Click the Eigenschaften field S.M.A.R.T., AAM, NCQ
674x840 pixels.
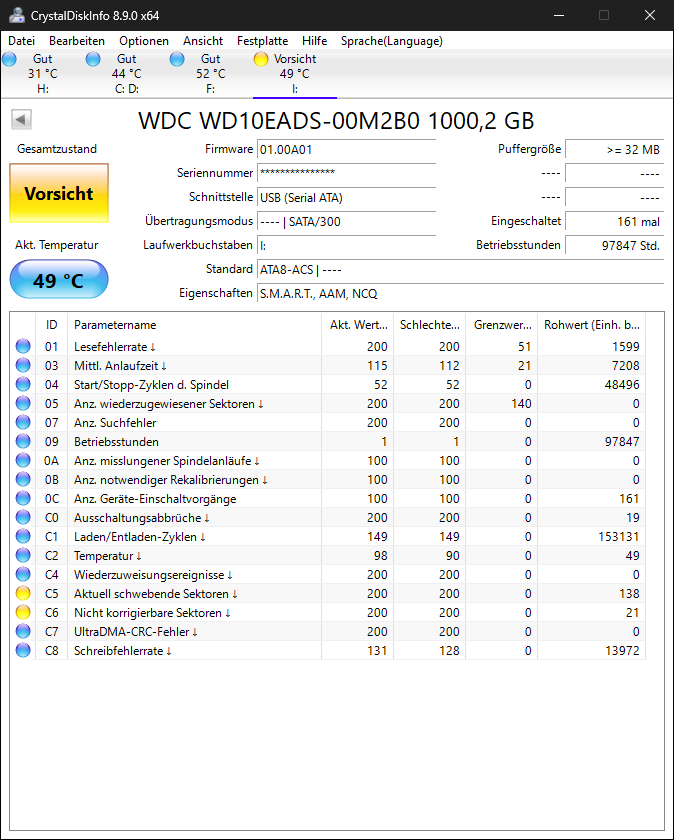(460, 294)
